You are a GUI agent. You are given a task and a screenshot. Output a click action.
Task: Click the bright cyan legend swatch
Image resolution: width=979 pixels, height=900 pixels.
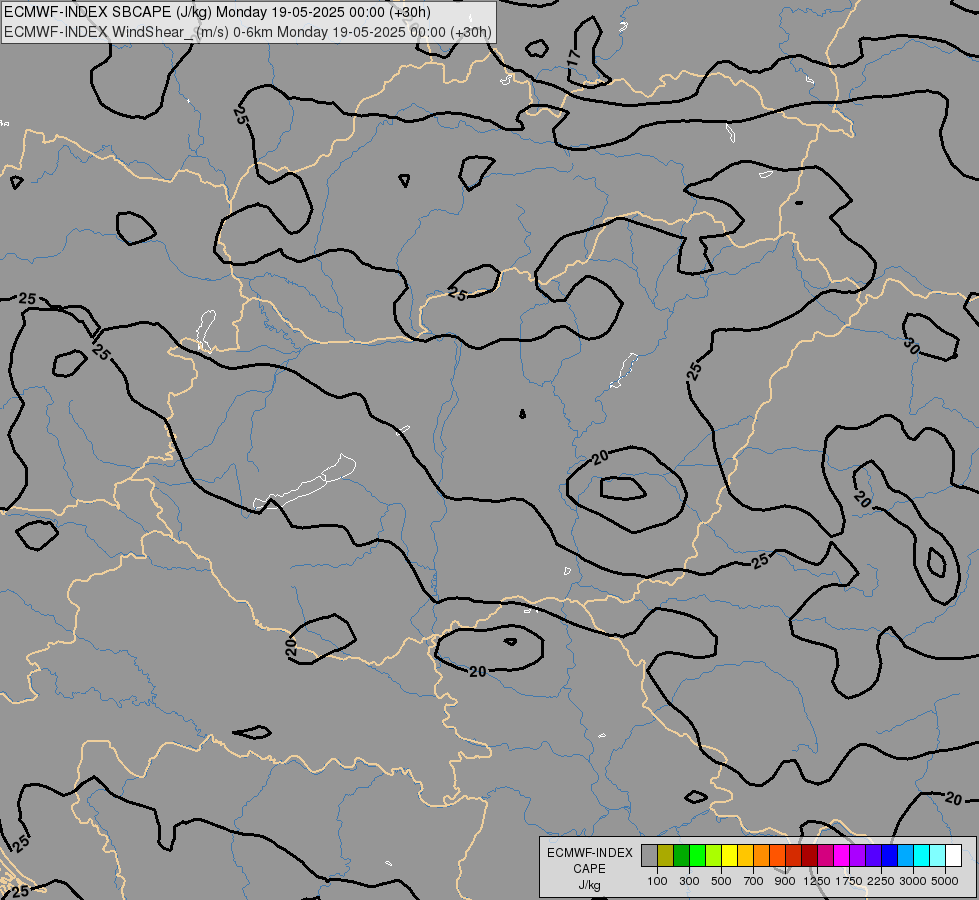coord(922,856)
